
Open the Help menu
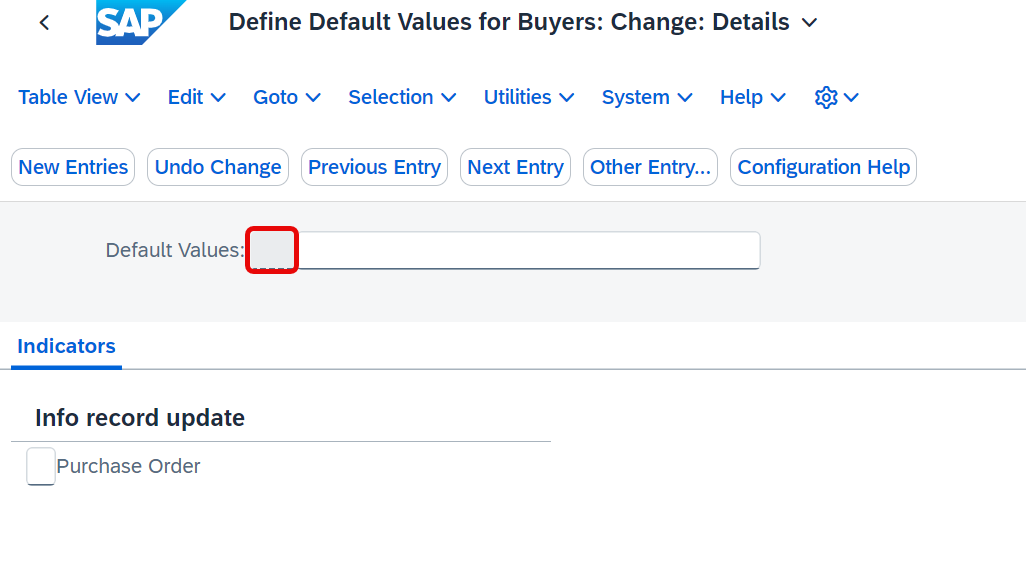752,97
